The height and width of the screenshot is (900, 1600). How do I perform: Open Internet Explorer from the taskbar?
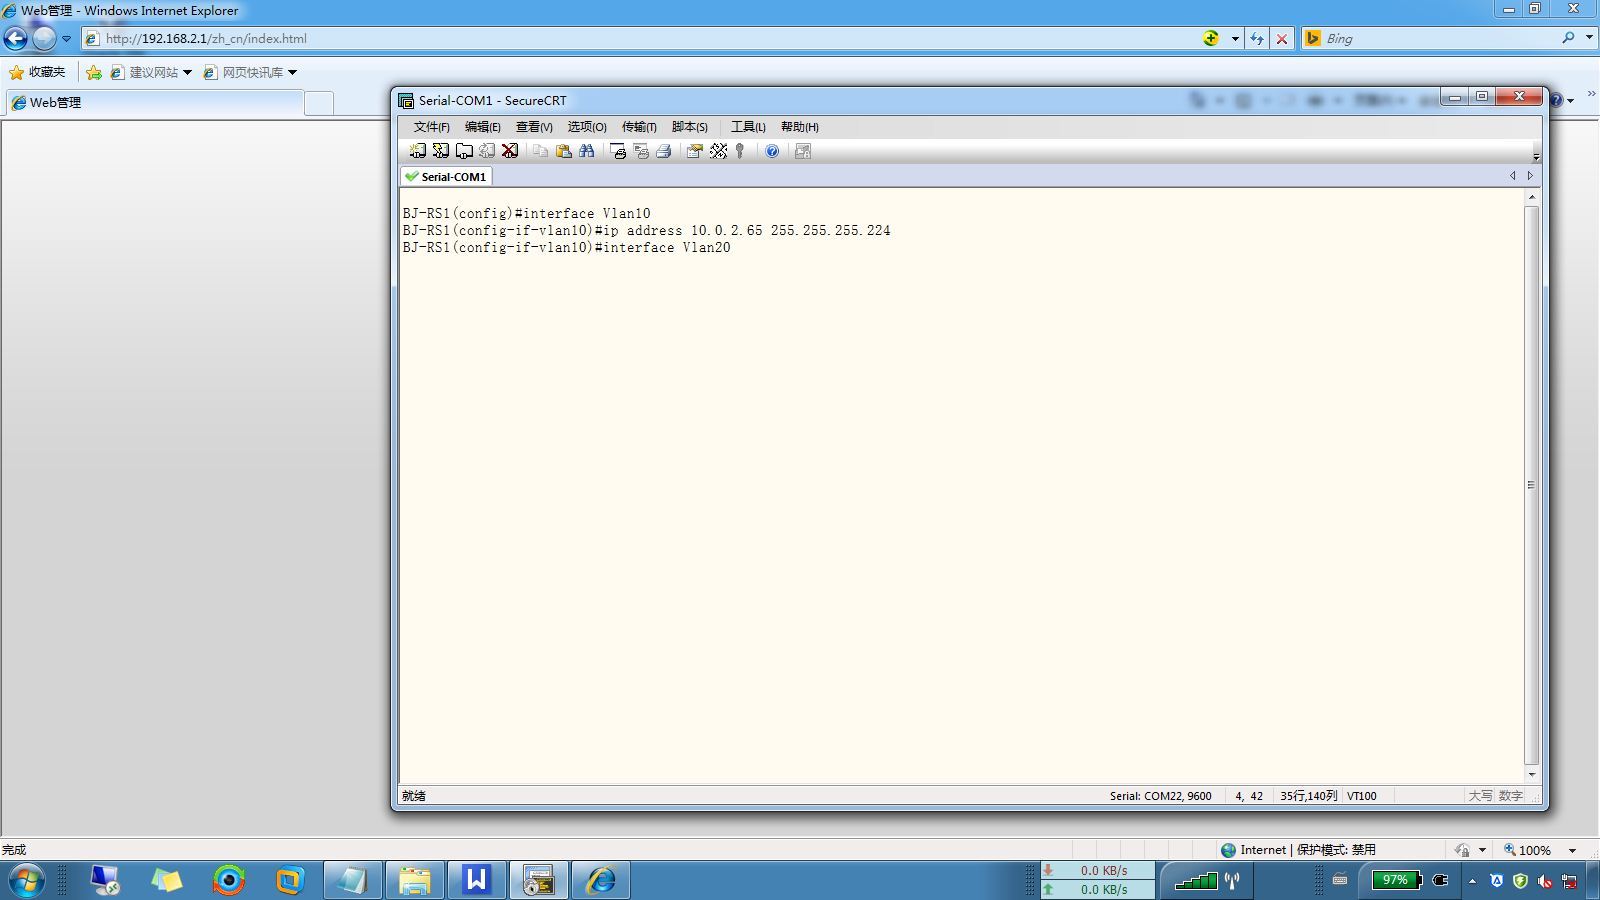[x=600, y=880]
